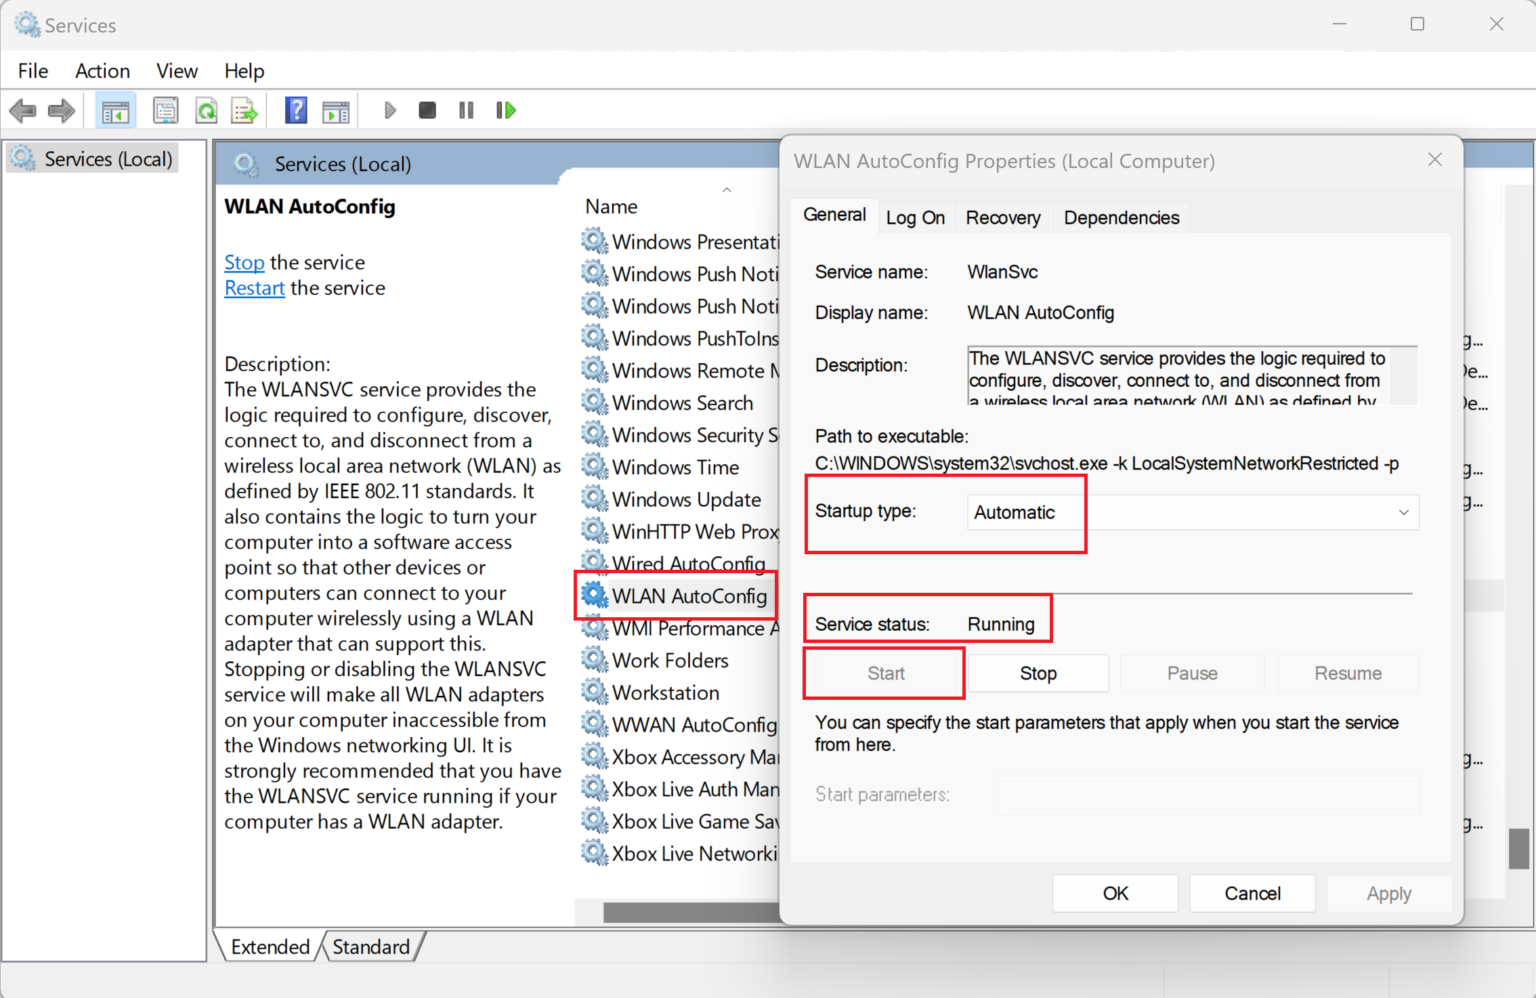Image resolution: width=1536 pixels, height=998 pixels.
Task: Open the Action menu
Action: (x=102, y=71)
